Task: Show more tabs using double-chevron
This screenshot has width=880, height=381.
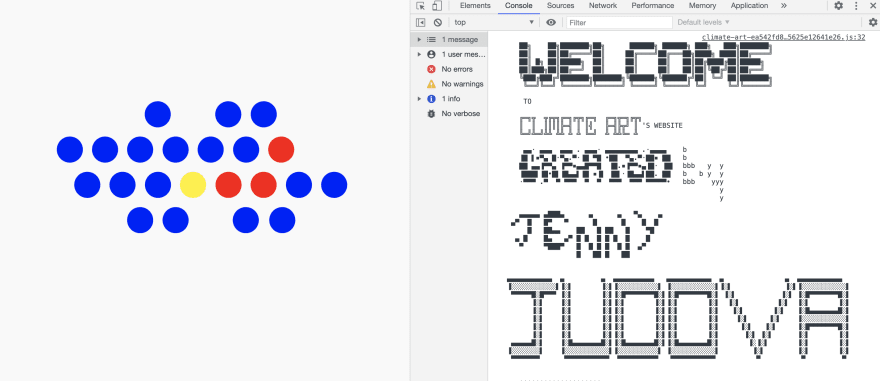Action: [783, 6]
